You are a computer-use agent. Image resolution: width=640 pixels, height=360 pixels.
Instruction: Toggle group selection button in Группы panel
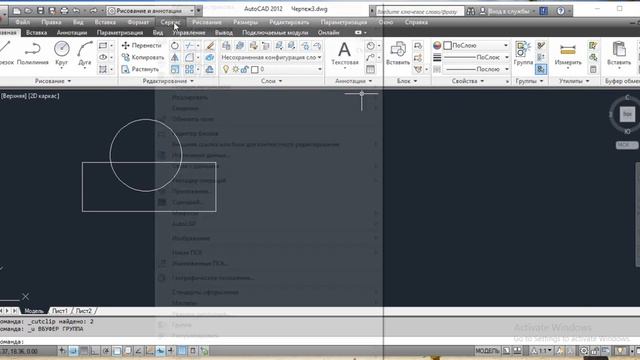tap(541, 69)
